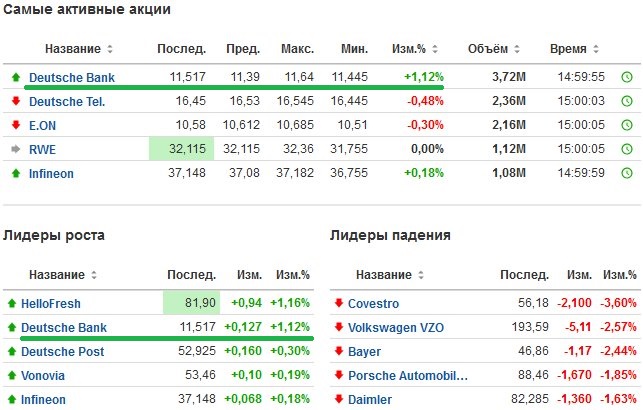Click the clock icon in E.ON row
Viewport: 643px width, 410px height.
[x=627, y=125]
